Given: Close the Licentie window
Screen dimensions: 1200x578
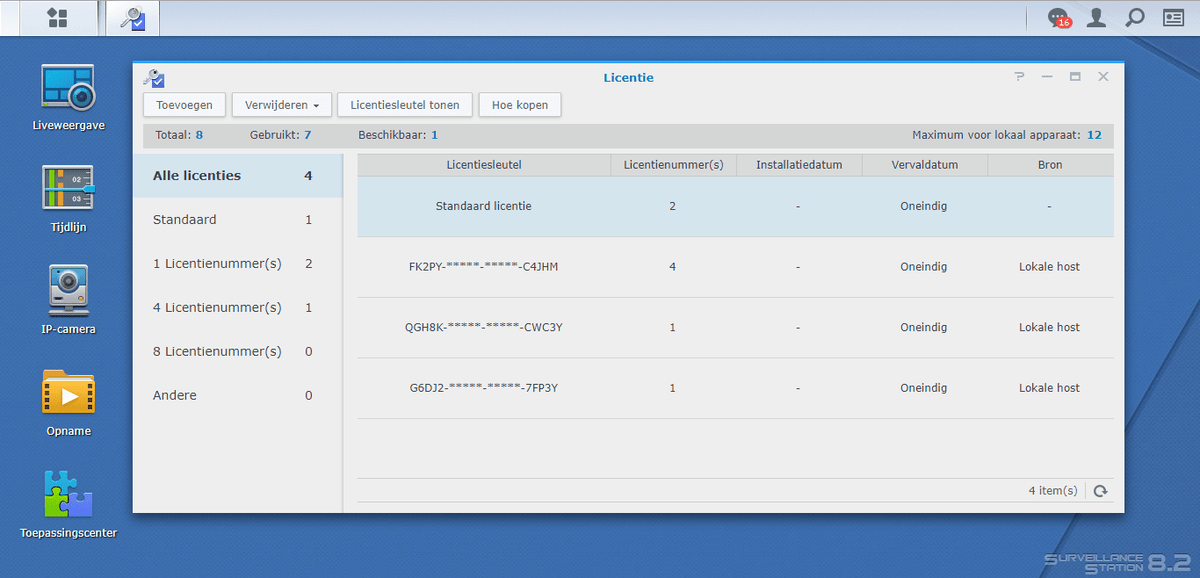Looking at the screenshot, I should coord(1103,77).
